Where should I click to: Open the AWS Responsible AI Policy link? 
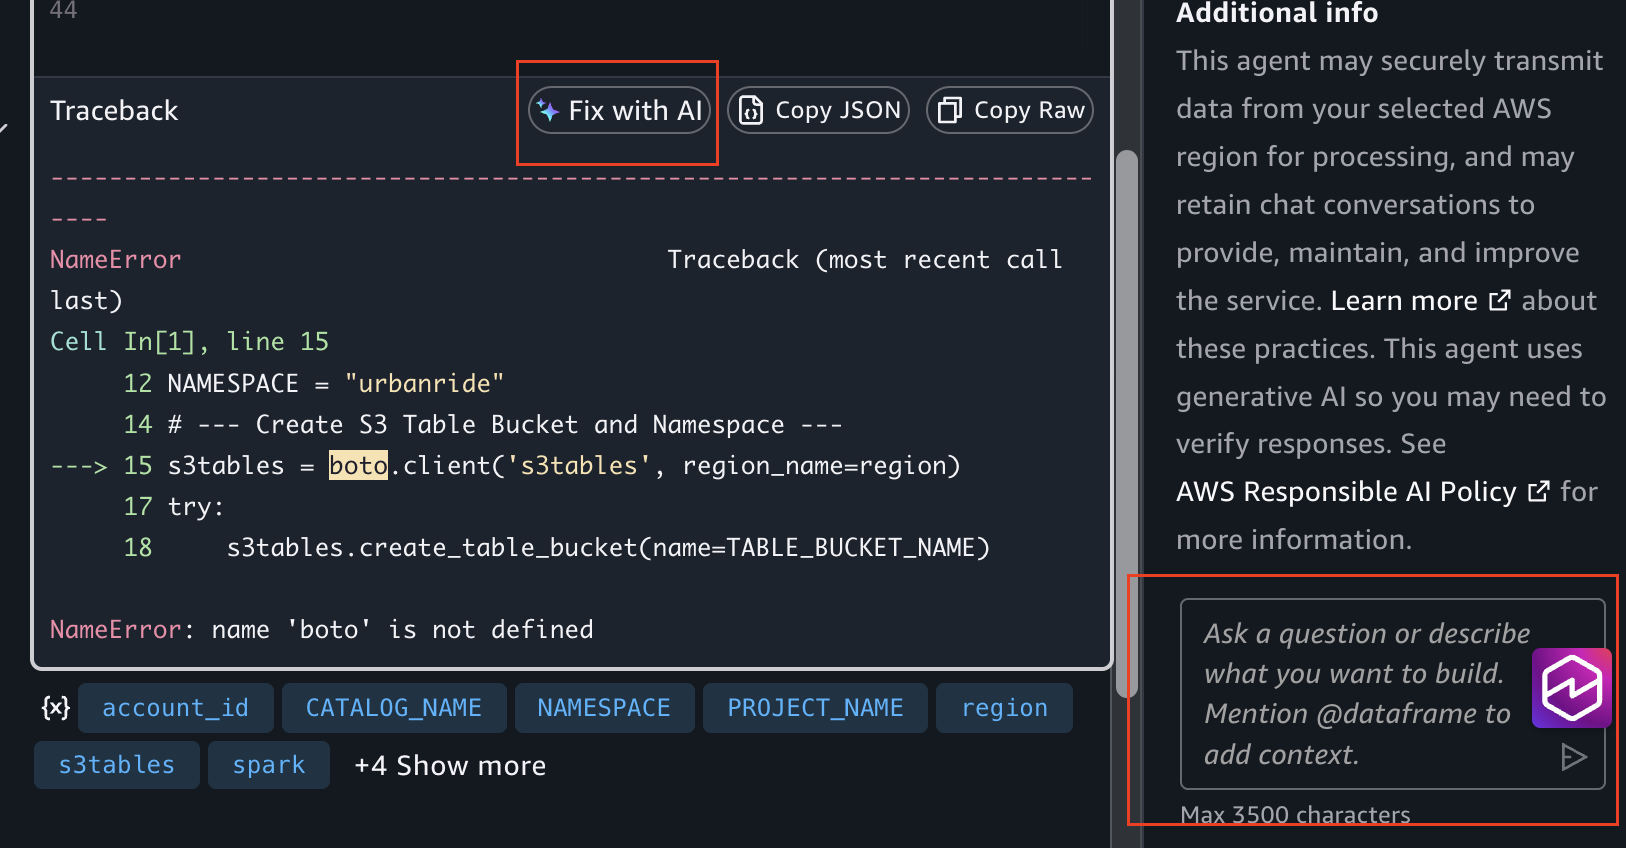coord(1362,492)
